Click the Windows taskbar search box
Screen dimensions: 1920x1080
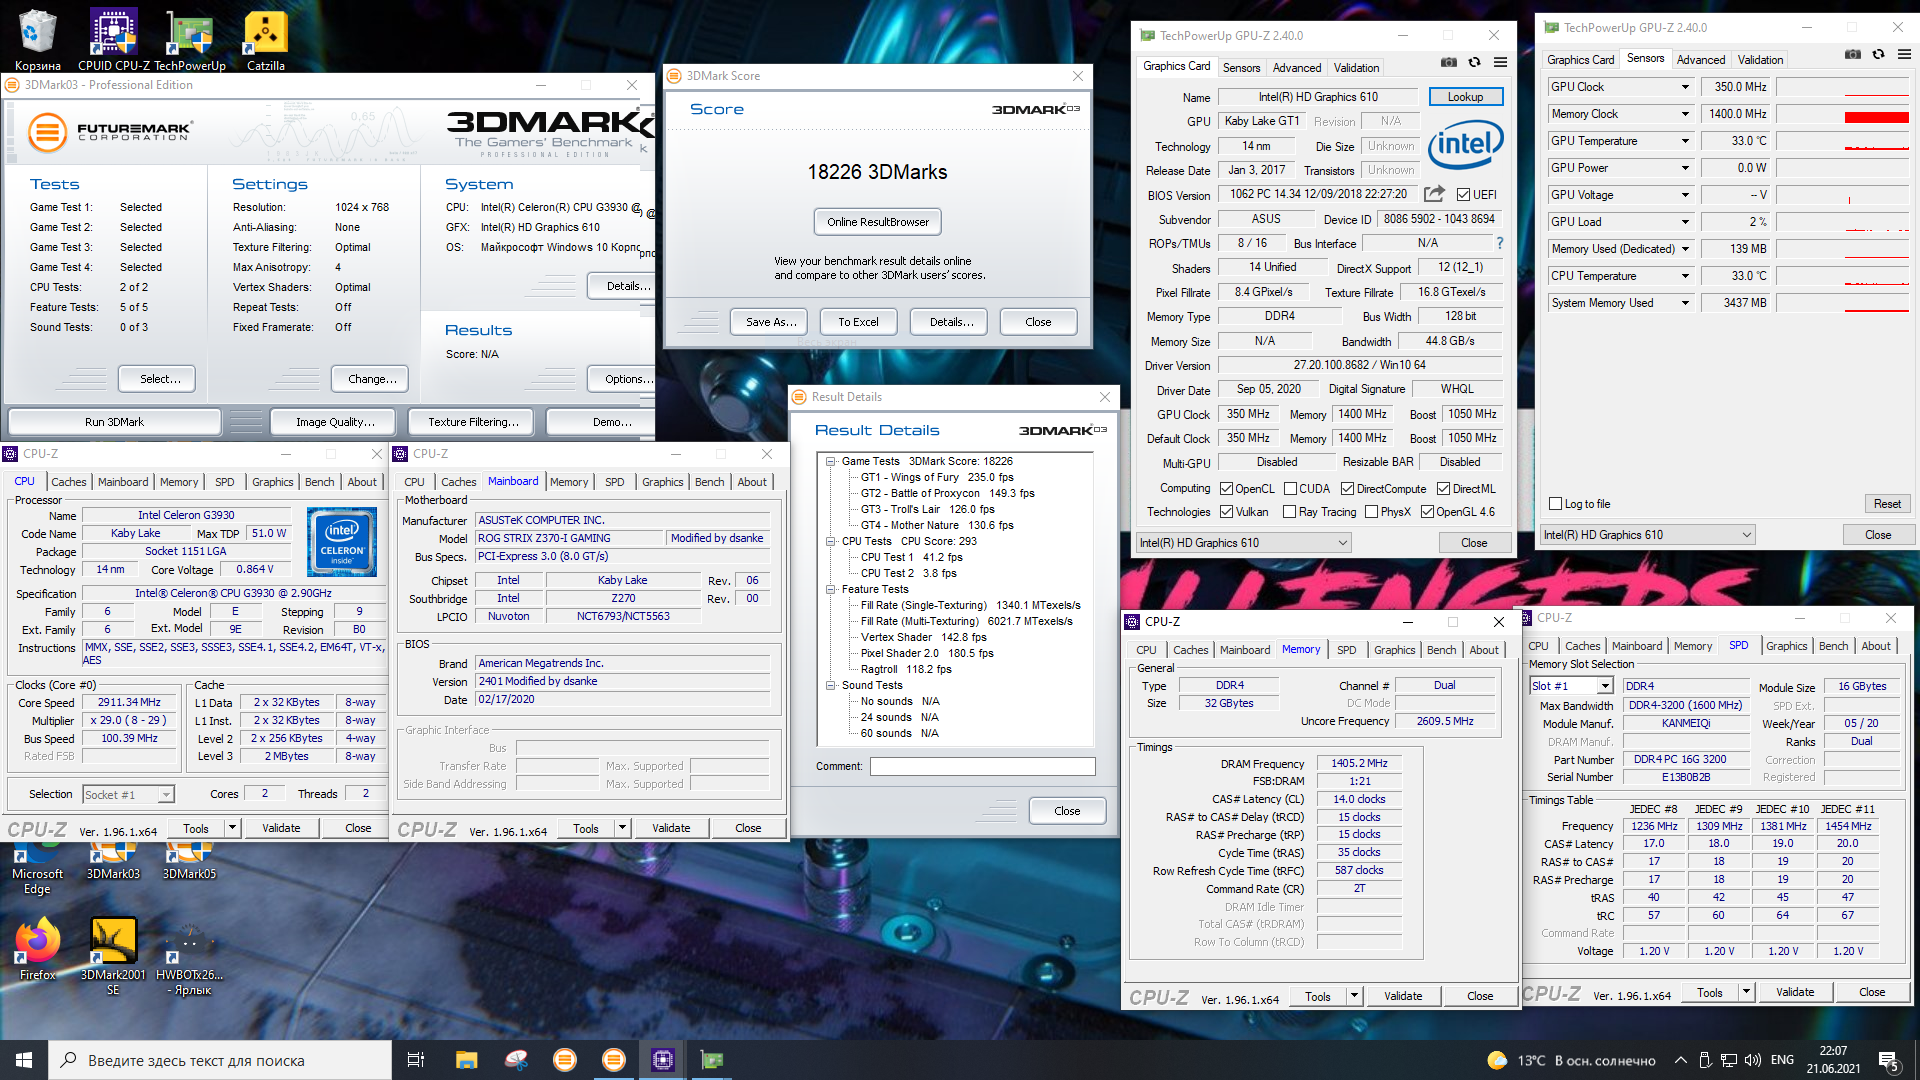pos(220,1060)
